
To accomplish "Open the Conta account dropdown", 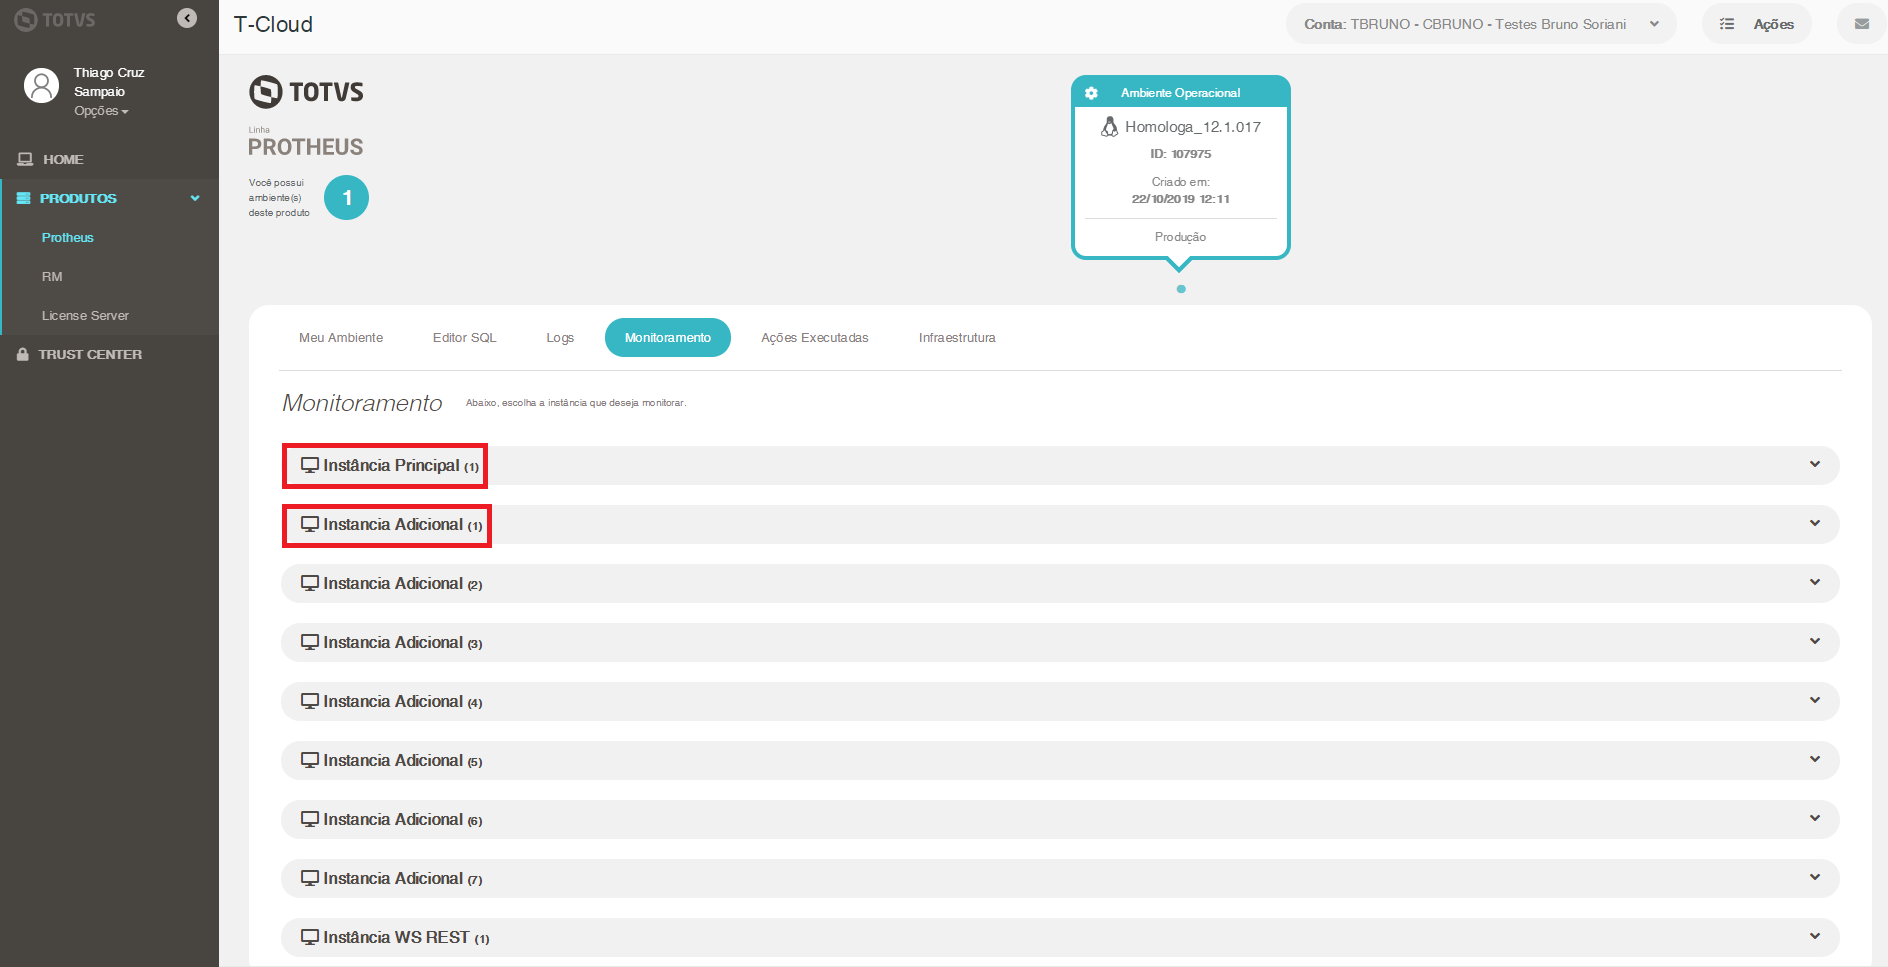I will [1481, 24].
